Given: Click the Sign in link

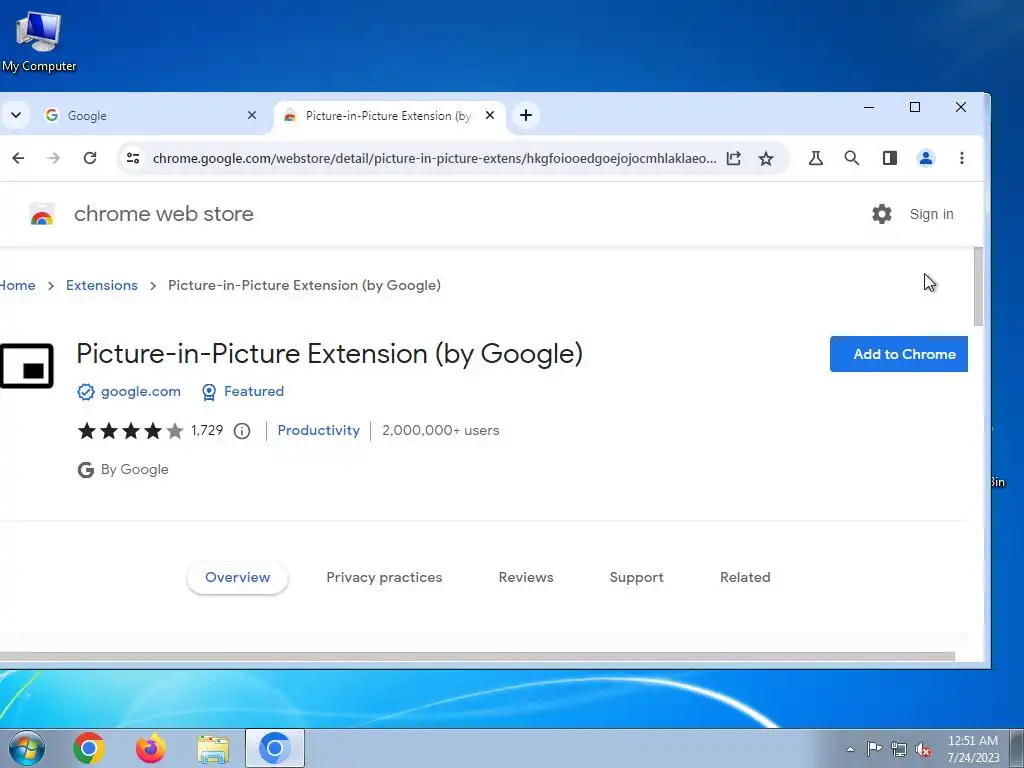Looking at the screenshot, I should pos(931,214).
